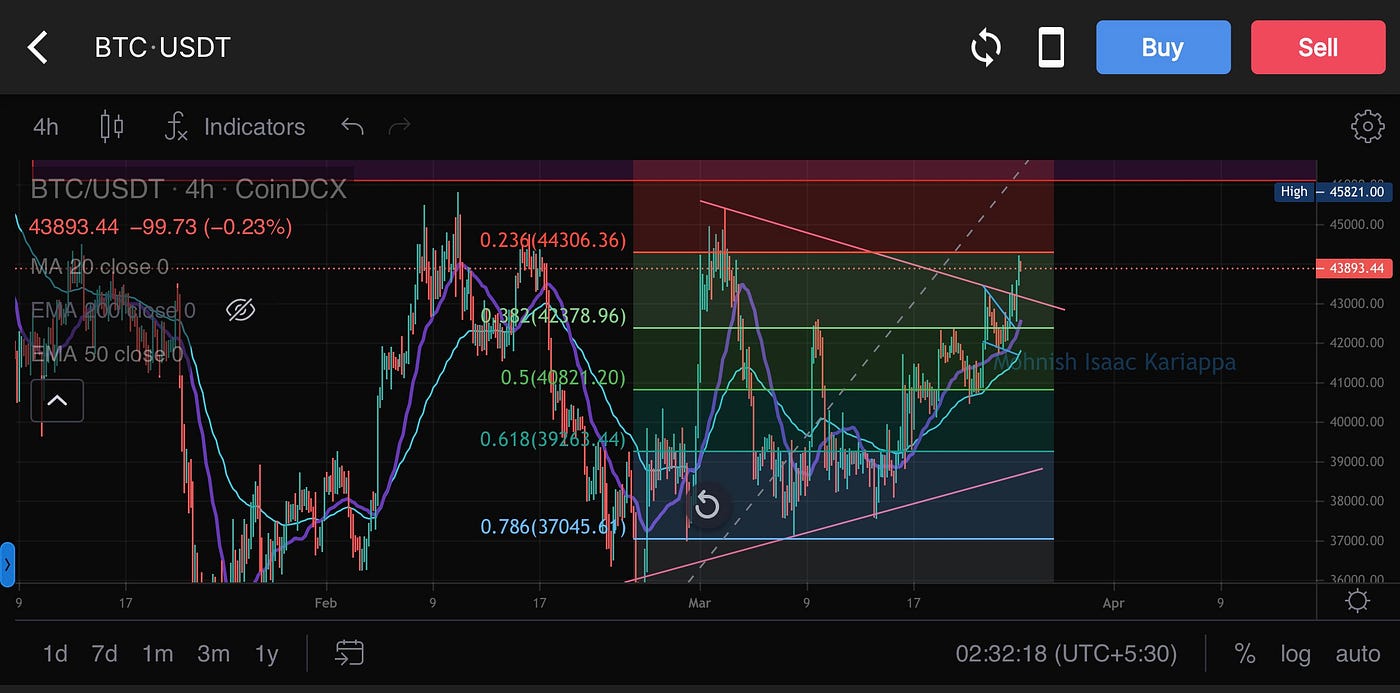Select the EMA 50 close 0 indicator label
The image size is (1400, 693).
[x=107, y=354]
